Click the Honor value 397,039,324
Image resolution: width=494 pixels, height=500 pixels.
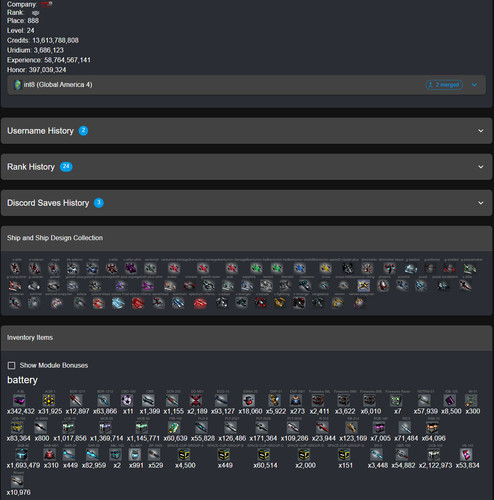pyautogui.click(x=47, y=70)
